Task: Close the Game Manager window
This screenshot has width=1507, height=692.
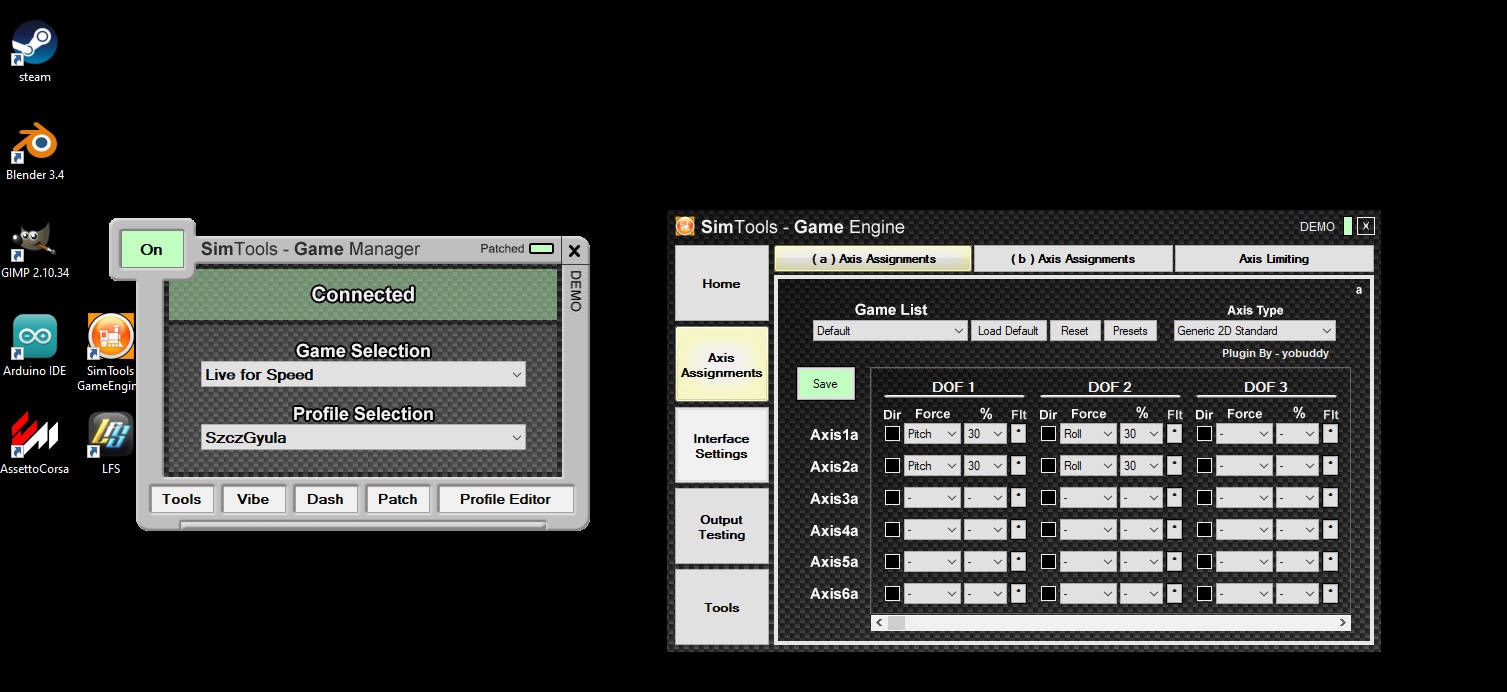Action: click(x=574, y=250)
